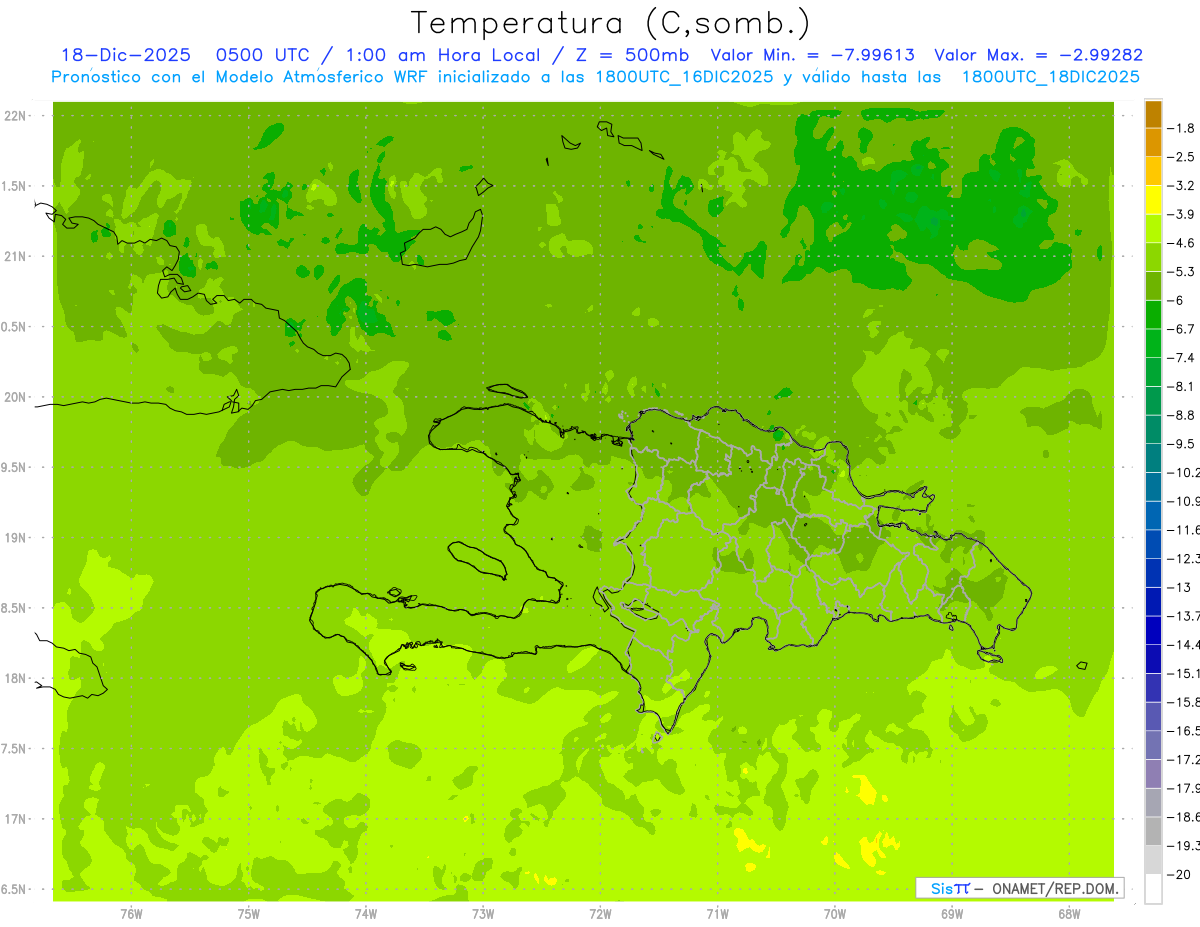Select the "Z = 500mb" level label
1200x927 pixels.
pyautogui.click(x=634, y=55)
